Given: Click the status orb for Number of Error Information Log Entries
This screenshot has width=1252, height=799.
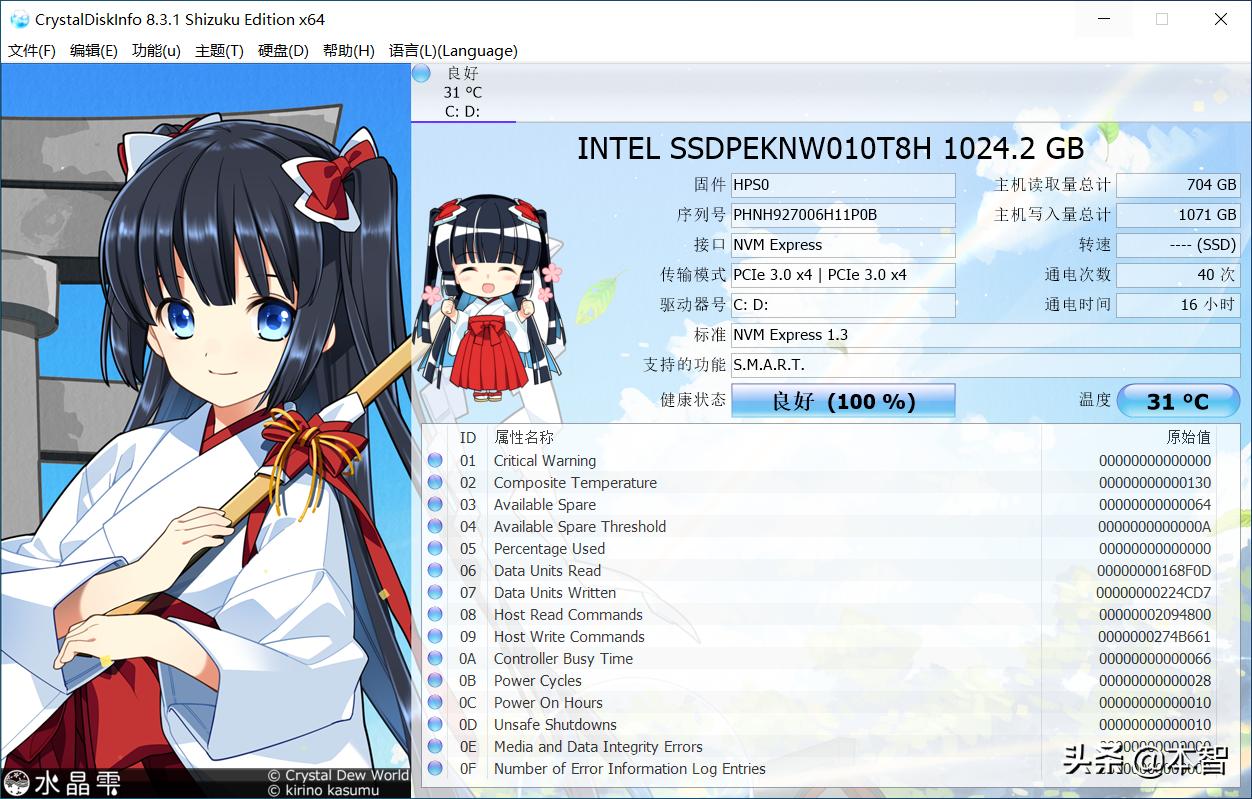Looking at the screenshot, I should (x=435, y=769).
